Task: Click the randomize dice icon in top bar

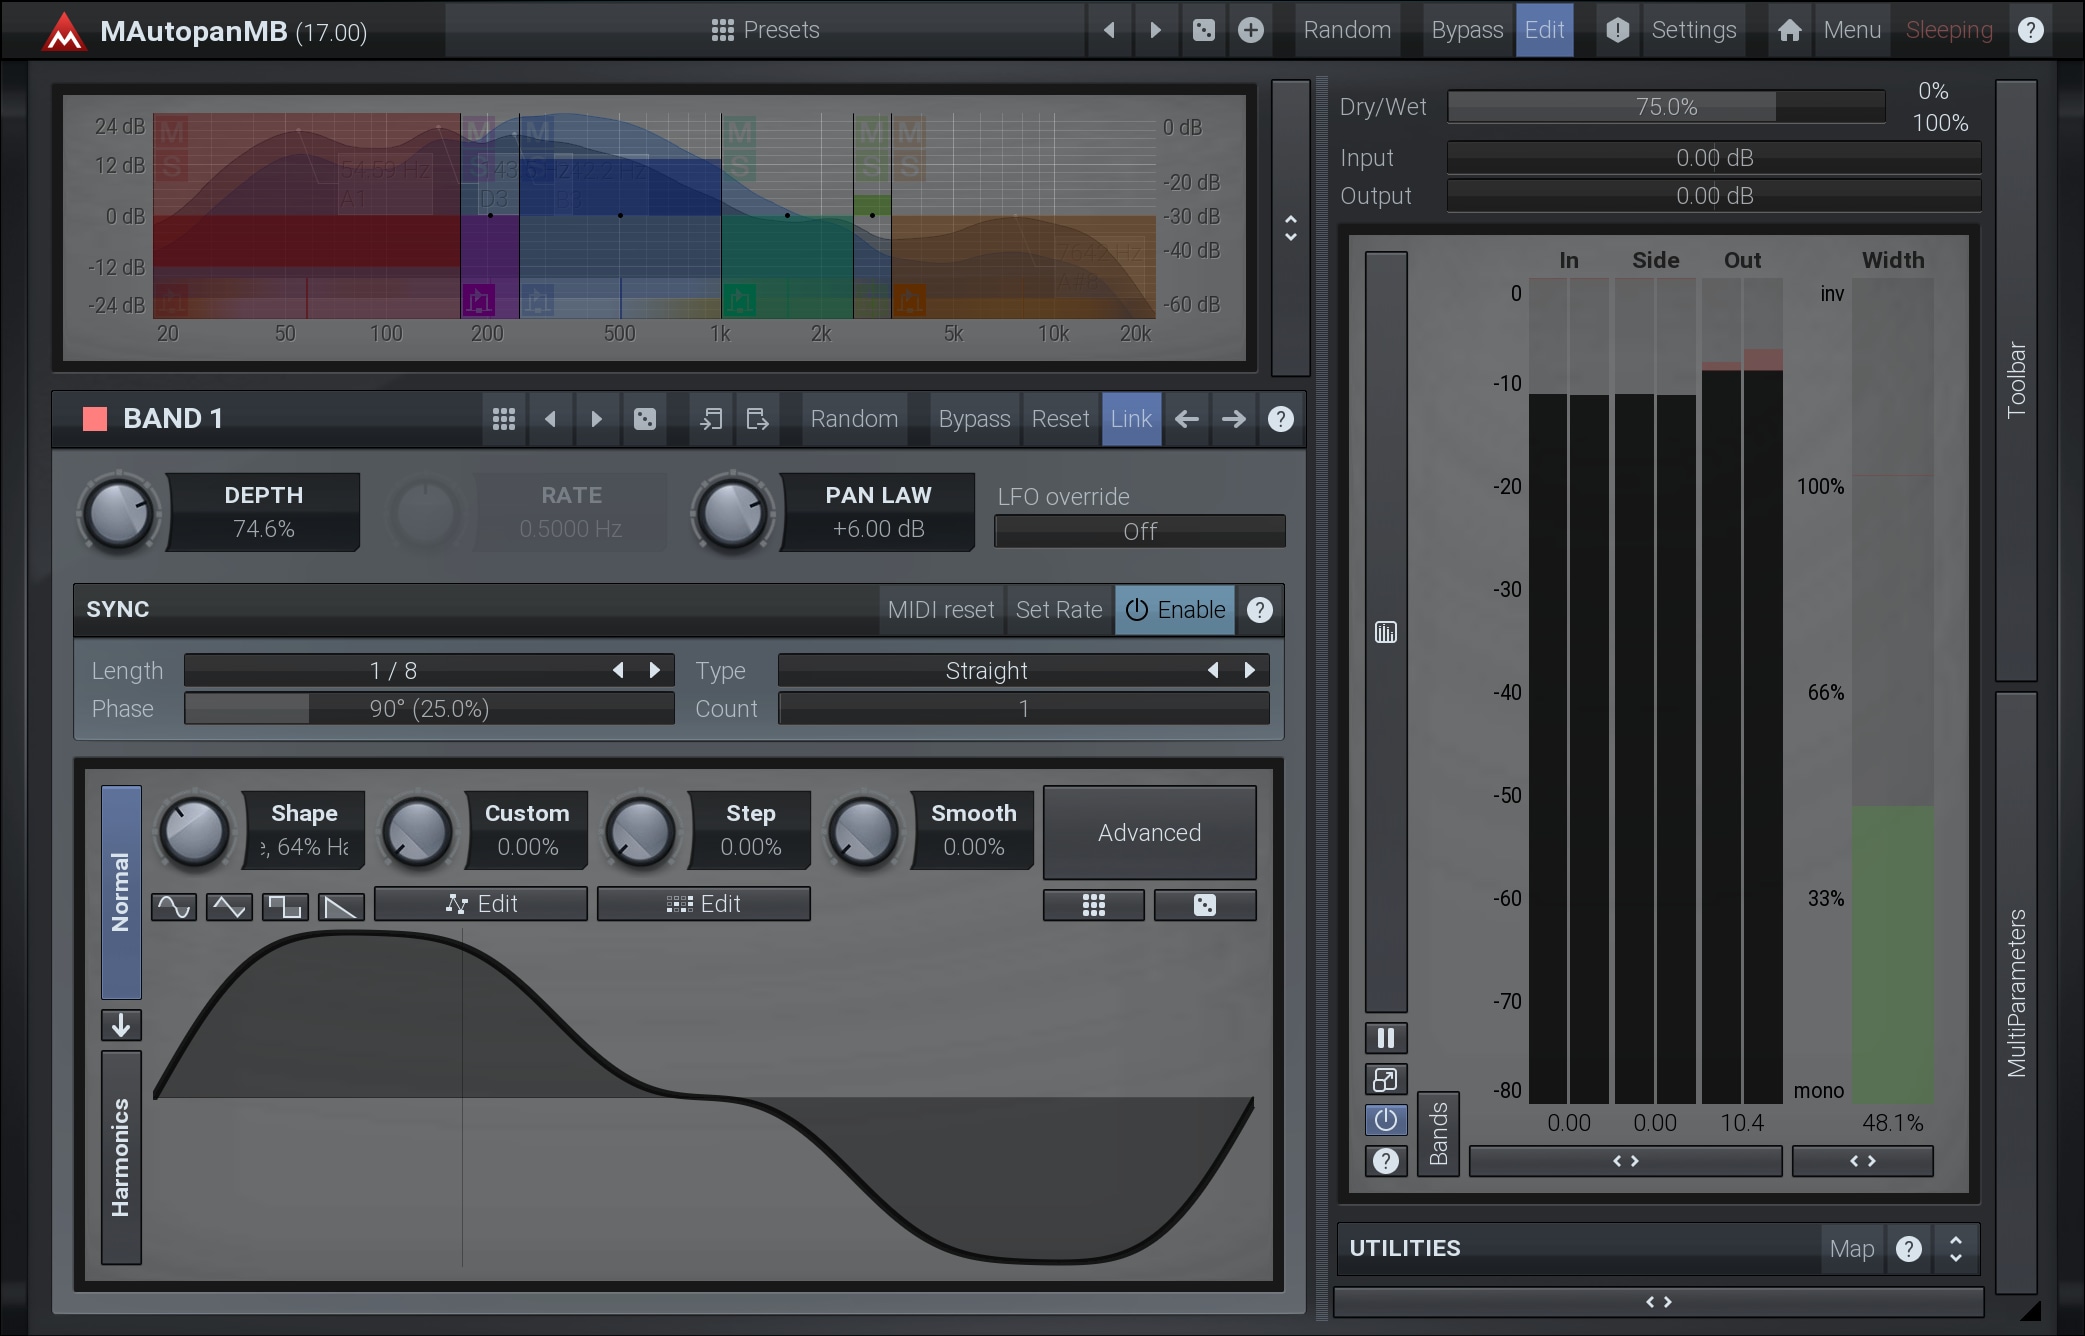Action: point(1204,30)
